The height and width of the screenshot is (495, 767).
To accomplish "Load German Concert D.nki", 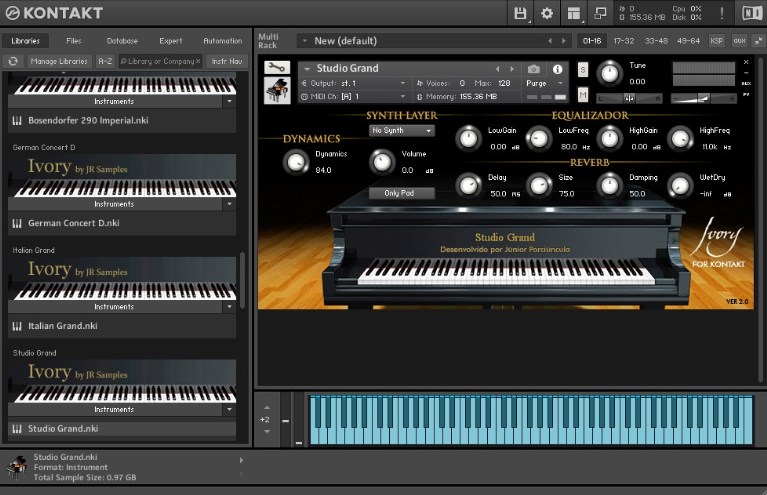I will pos(122,224).
